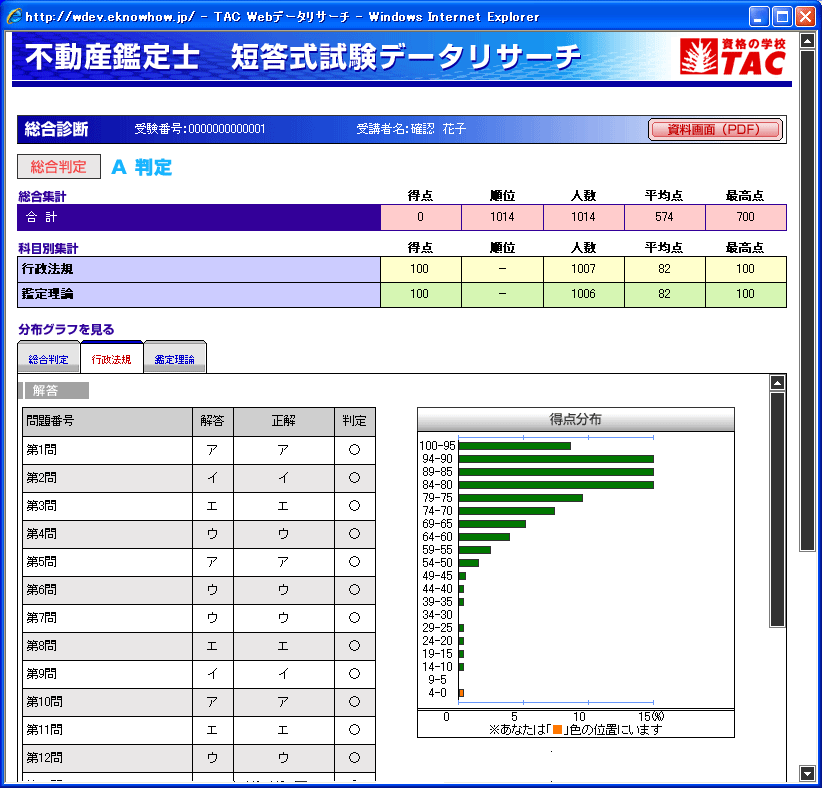Click the circle judgment mark for 第1問

pos(354,450)
